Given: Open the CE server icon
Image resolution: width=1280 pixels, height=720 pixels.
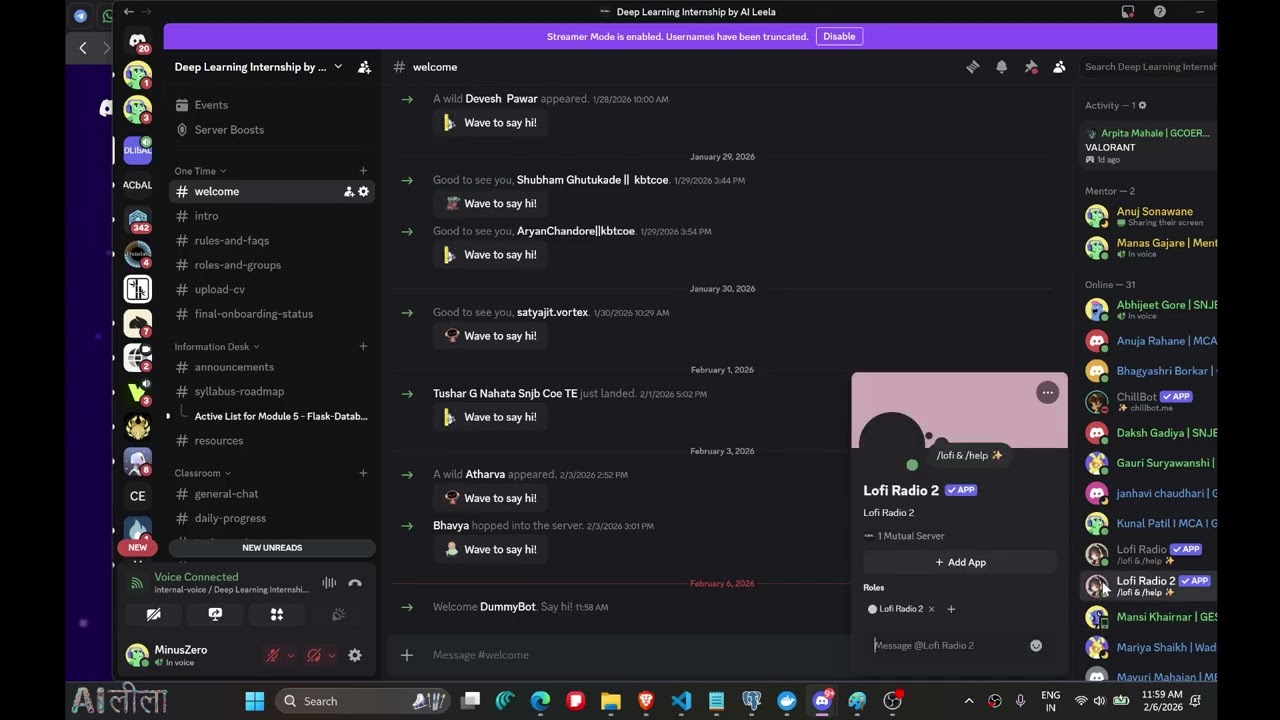Looking at the screenshot, I should point(137,496).
